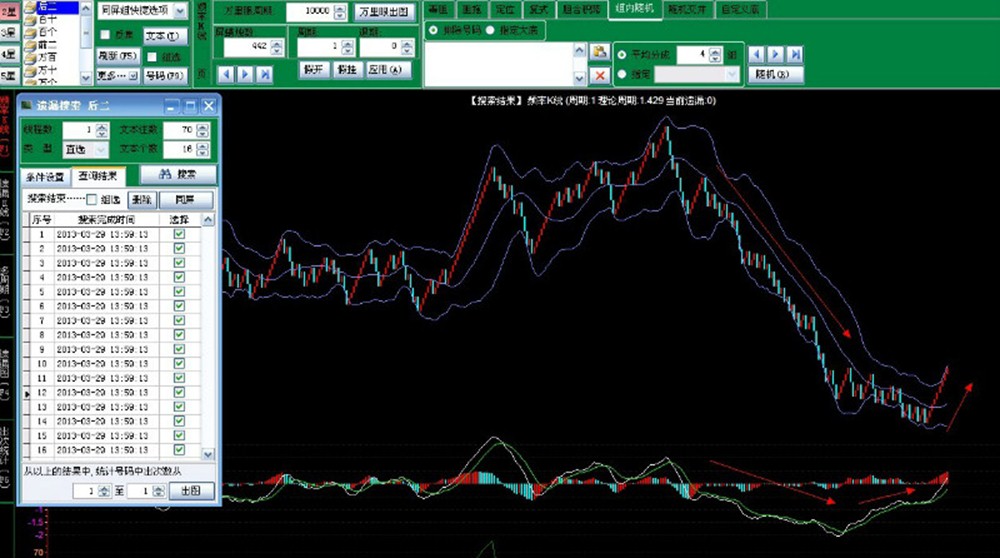The width and height of the screenshot is (1000, 558).
Task: Toggle the 组选 checkbox in search results
Action: pos(93,200)
